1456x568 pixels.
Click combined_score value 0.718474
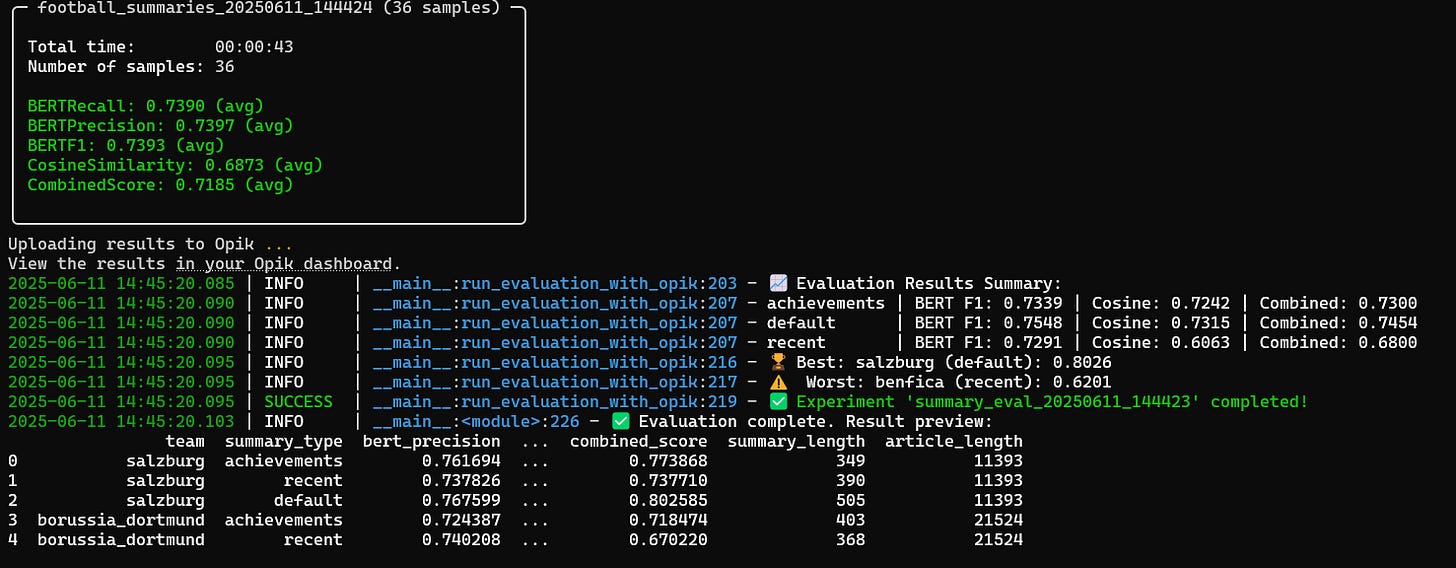[668, 519]
